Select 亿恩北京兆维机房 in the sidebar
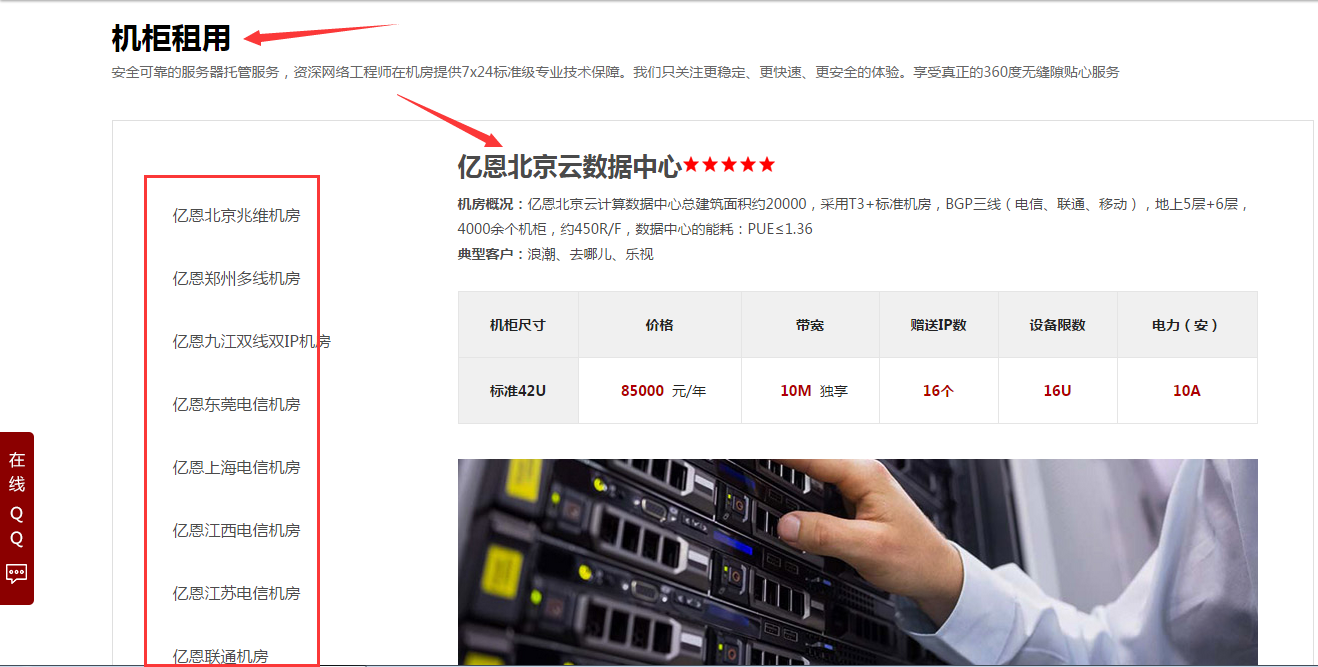The width and height of the screenshot is (1318, 667). (236, 216)
